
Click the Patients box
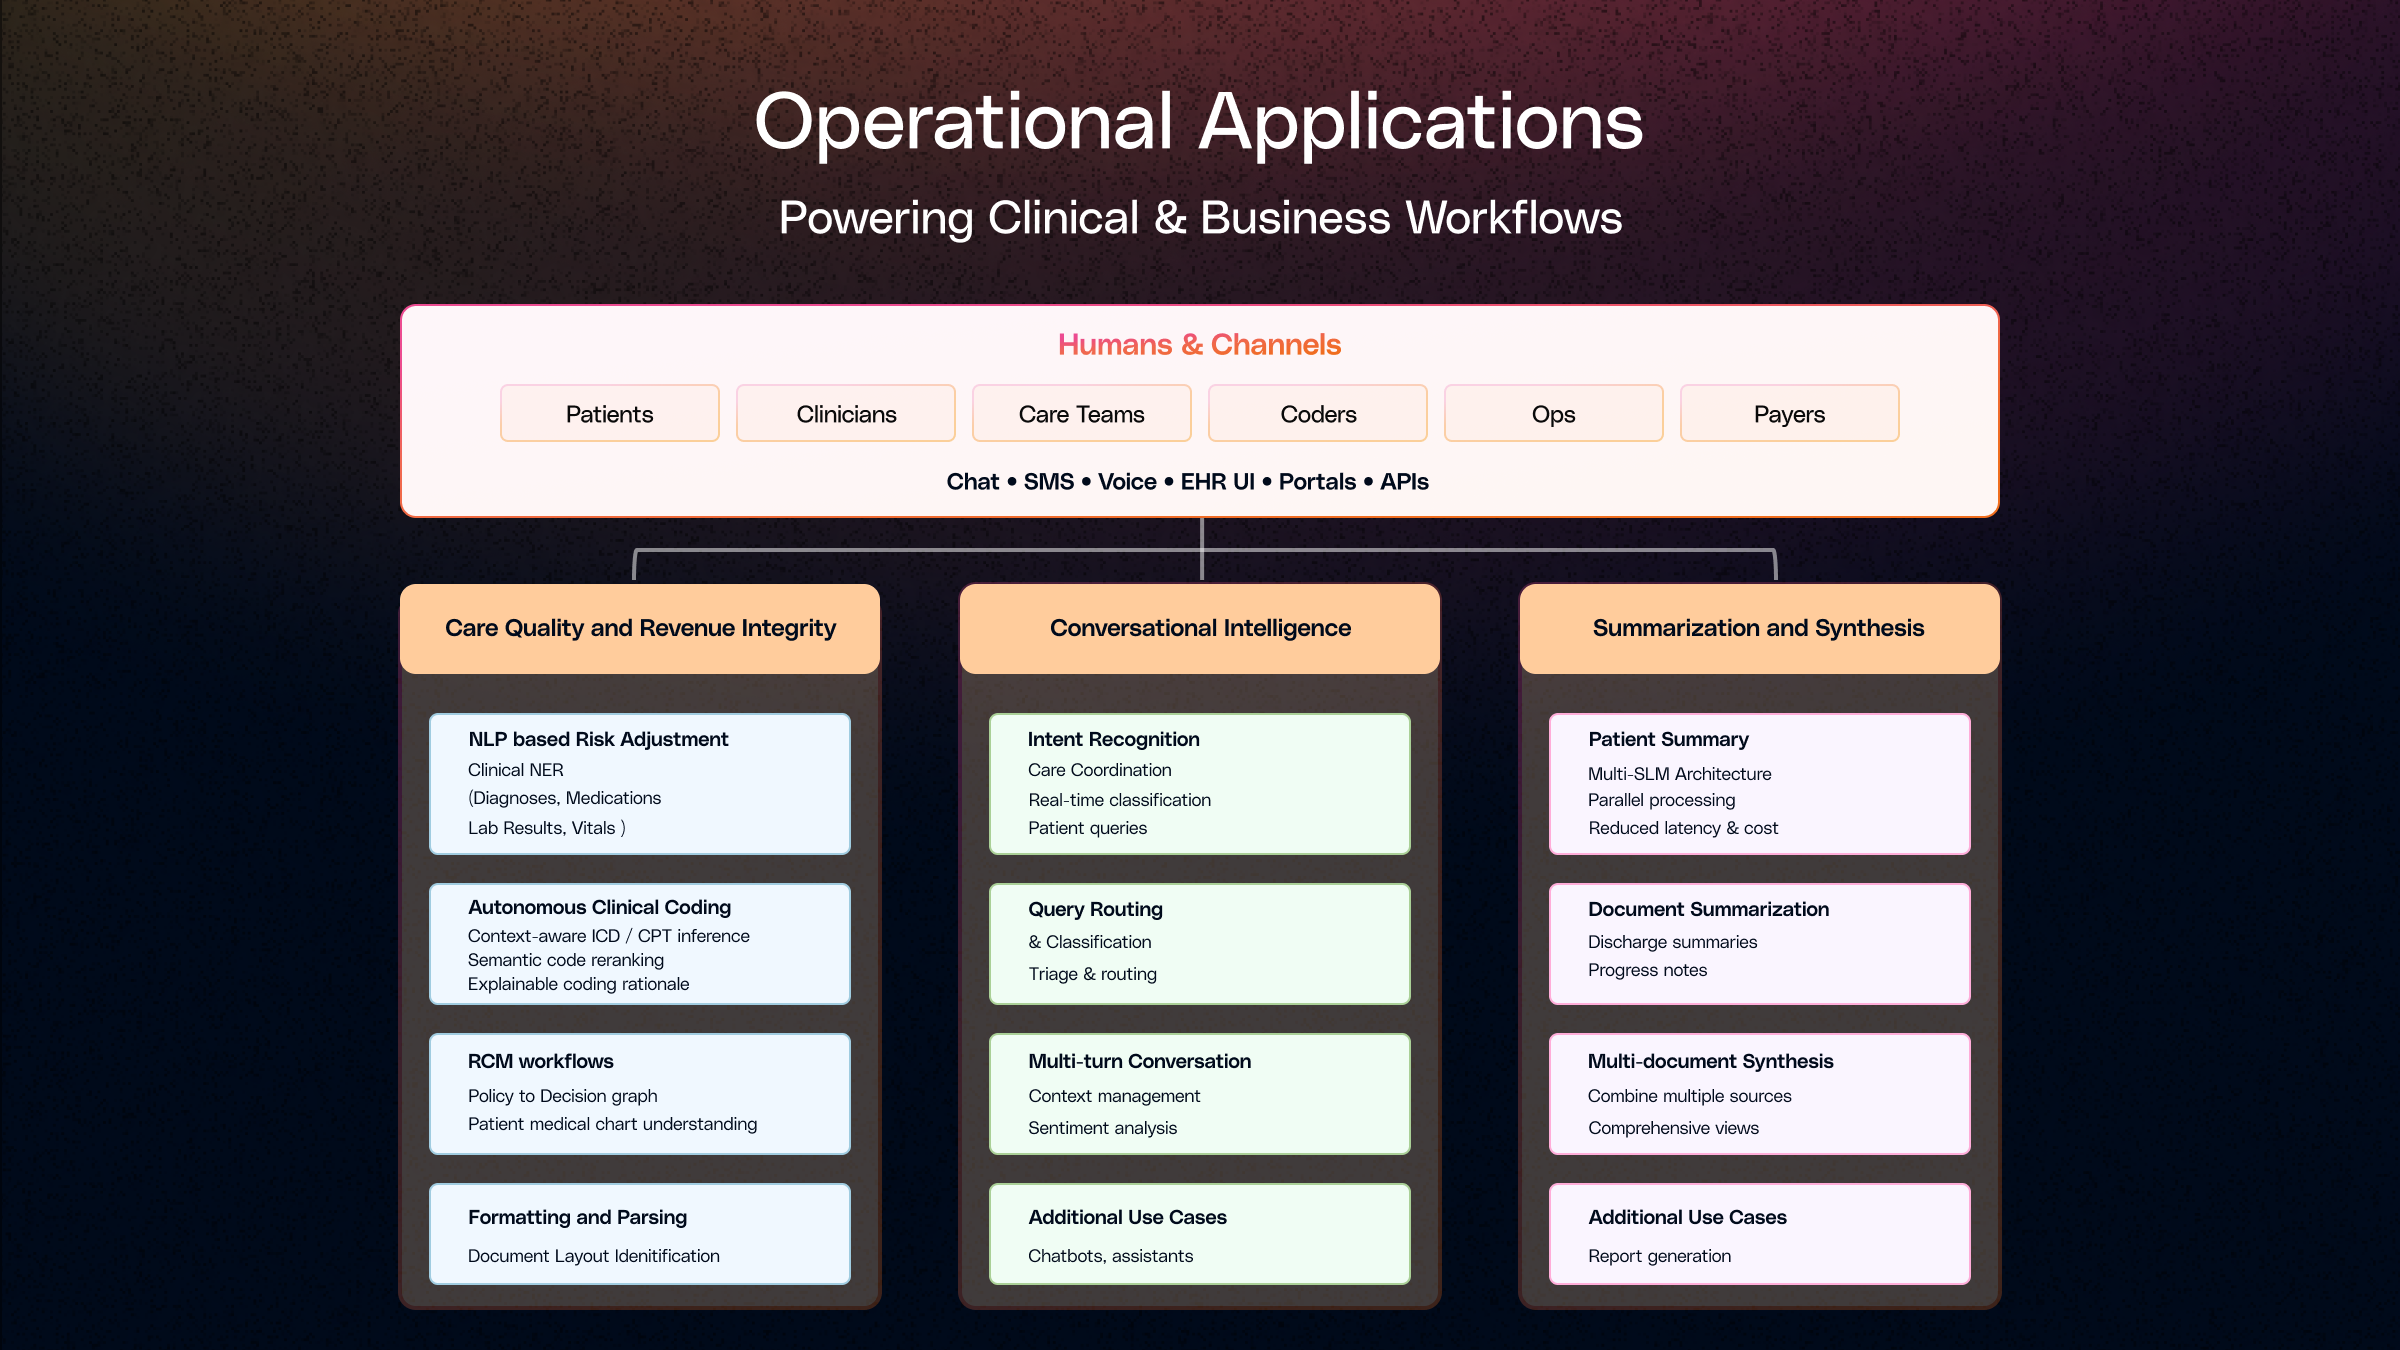(x=609, y=413)
